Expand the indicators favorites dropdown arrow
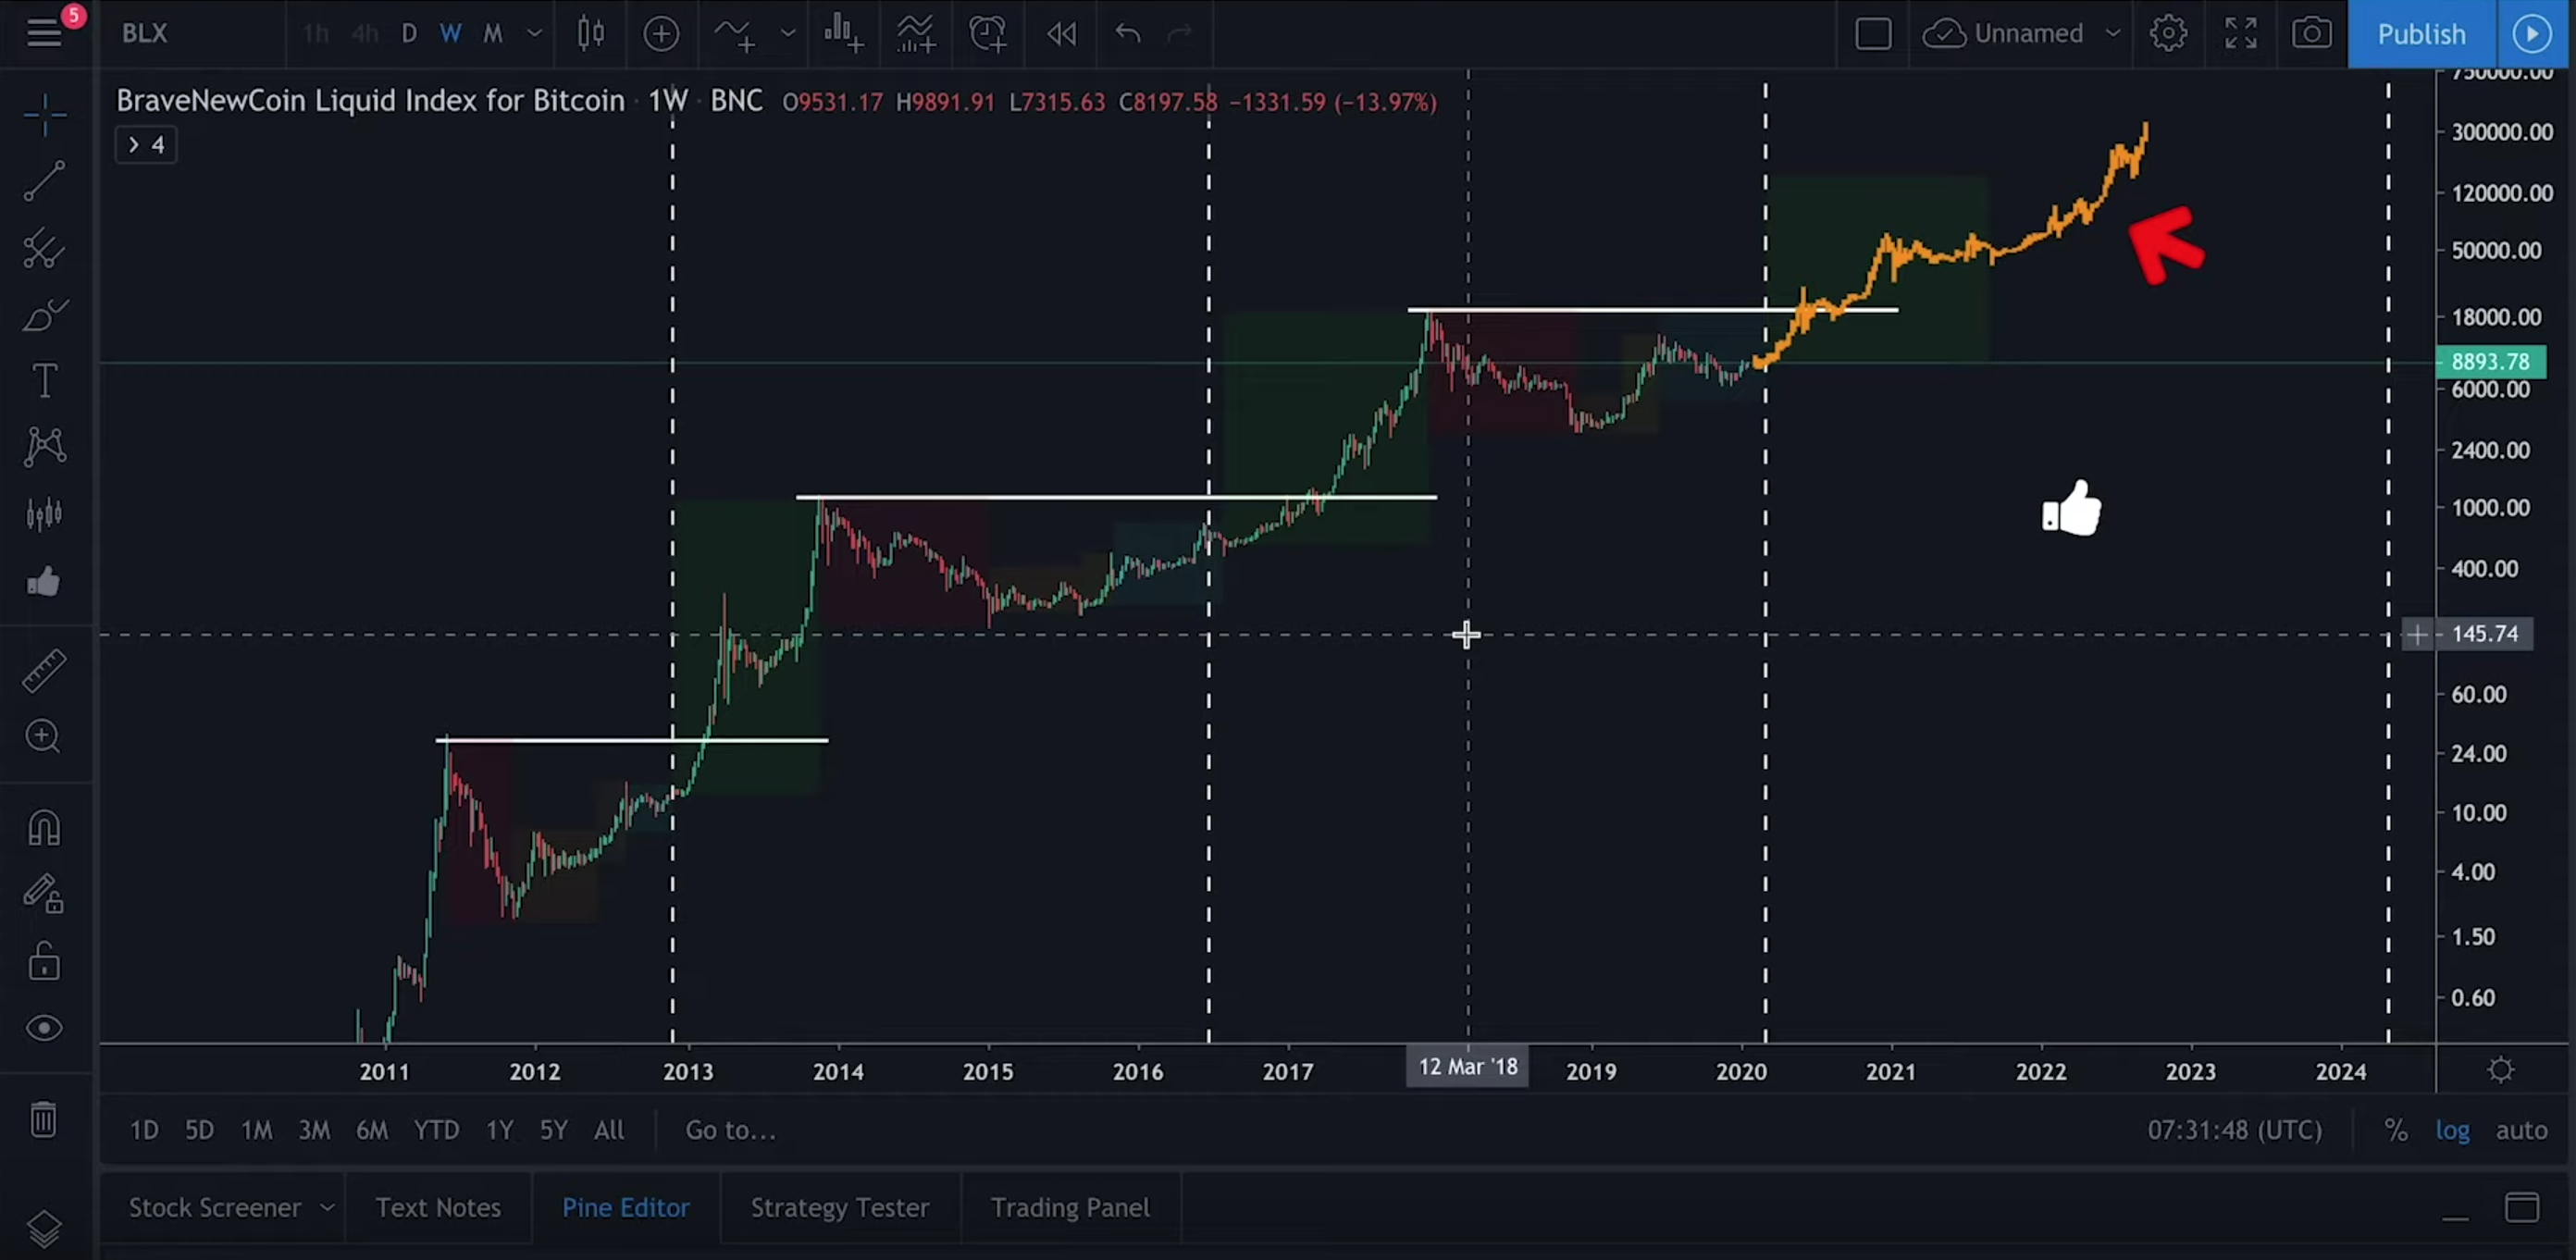 [788, 34]
